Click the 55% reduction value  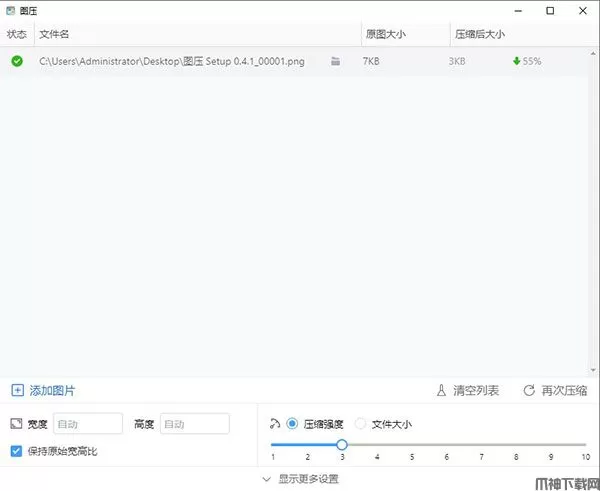(532, 61)
